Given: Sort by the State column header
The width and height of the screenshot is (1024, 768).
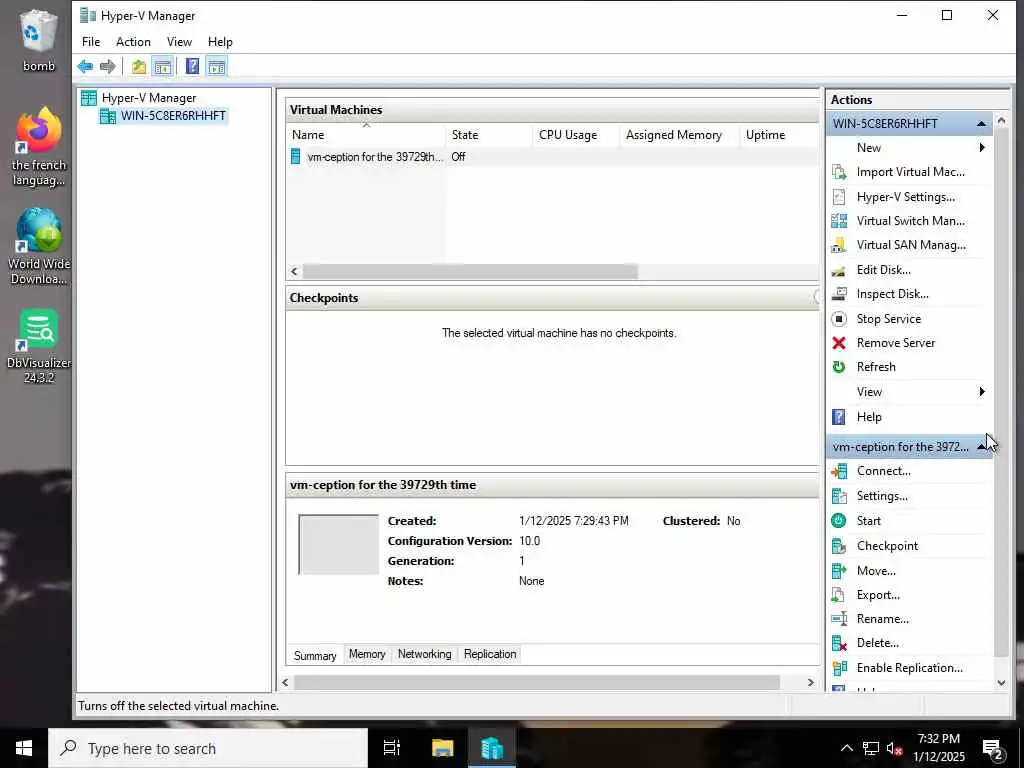Looking at the screenshot, I should click(x=490, y=135).
